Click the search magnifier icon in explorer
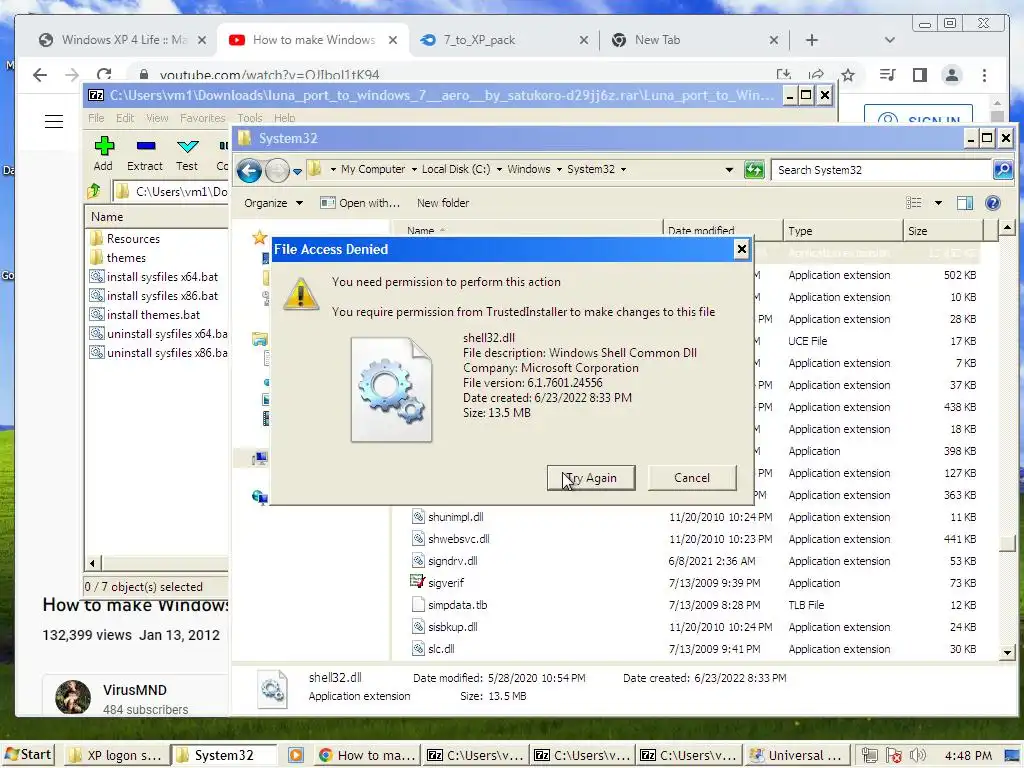Image resolution: width=1024 pixels, height=768 pixels. click(1002, 170)
